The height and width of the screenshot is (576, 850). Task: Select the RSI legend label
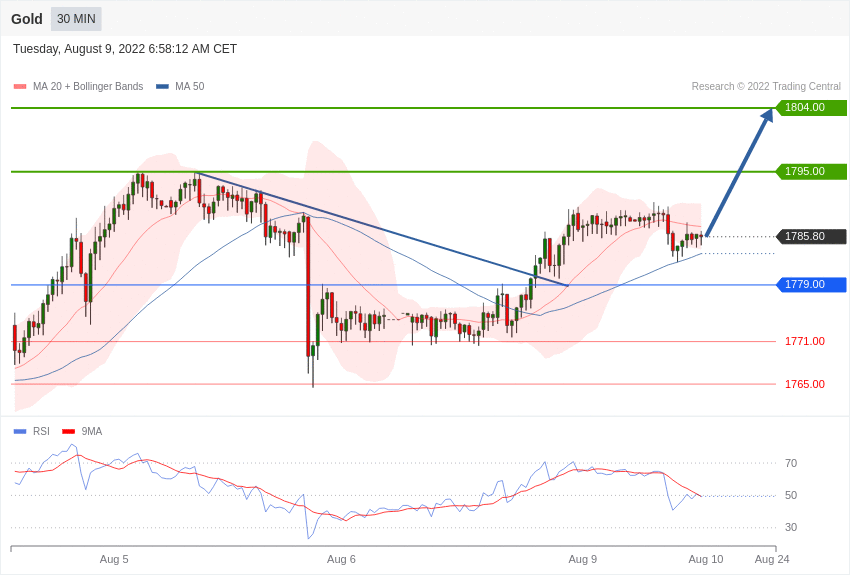click(x=41, y=431)
